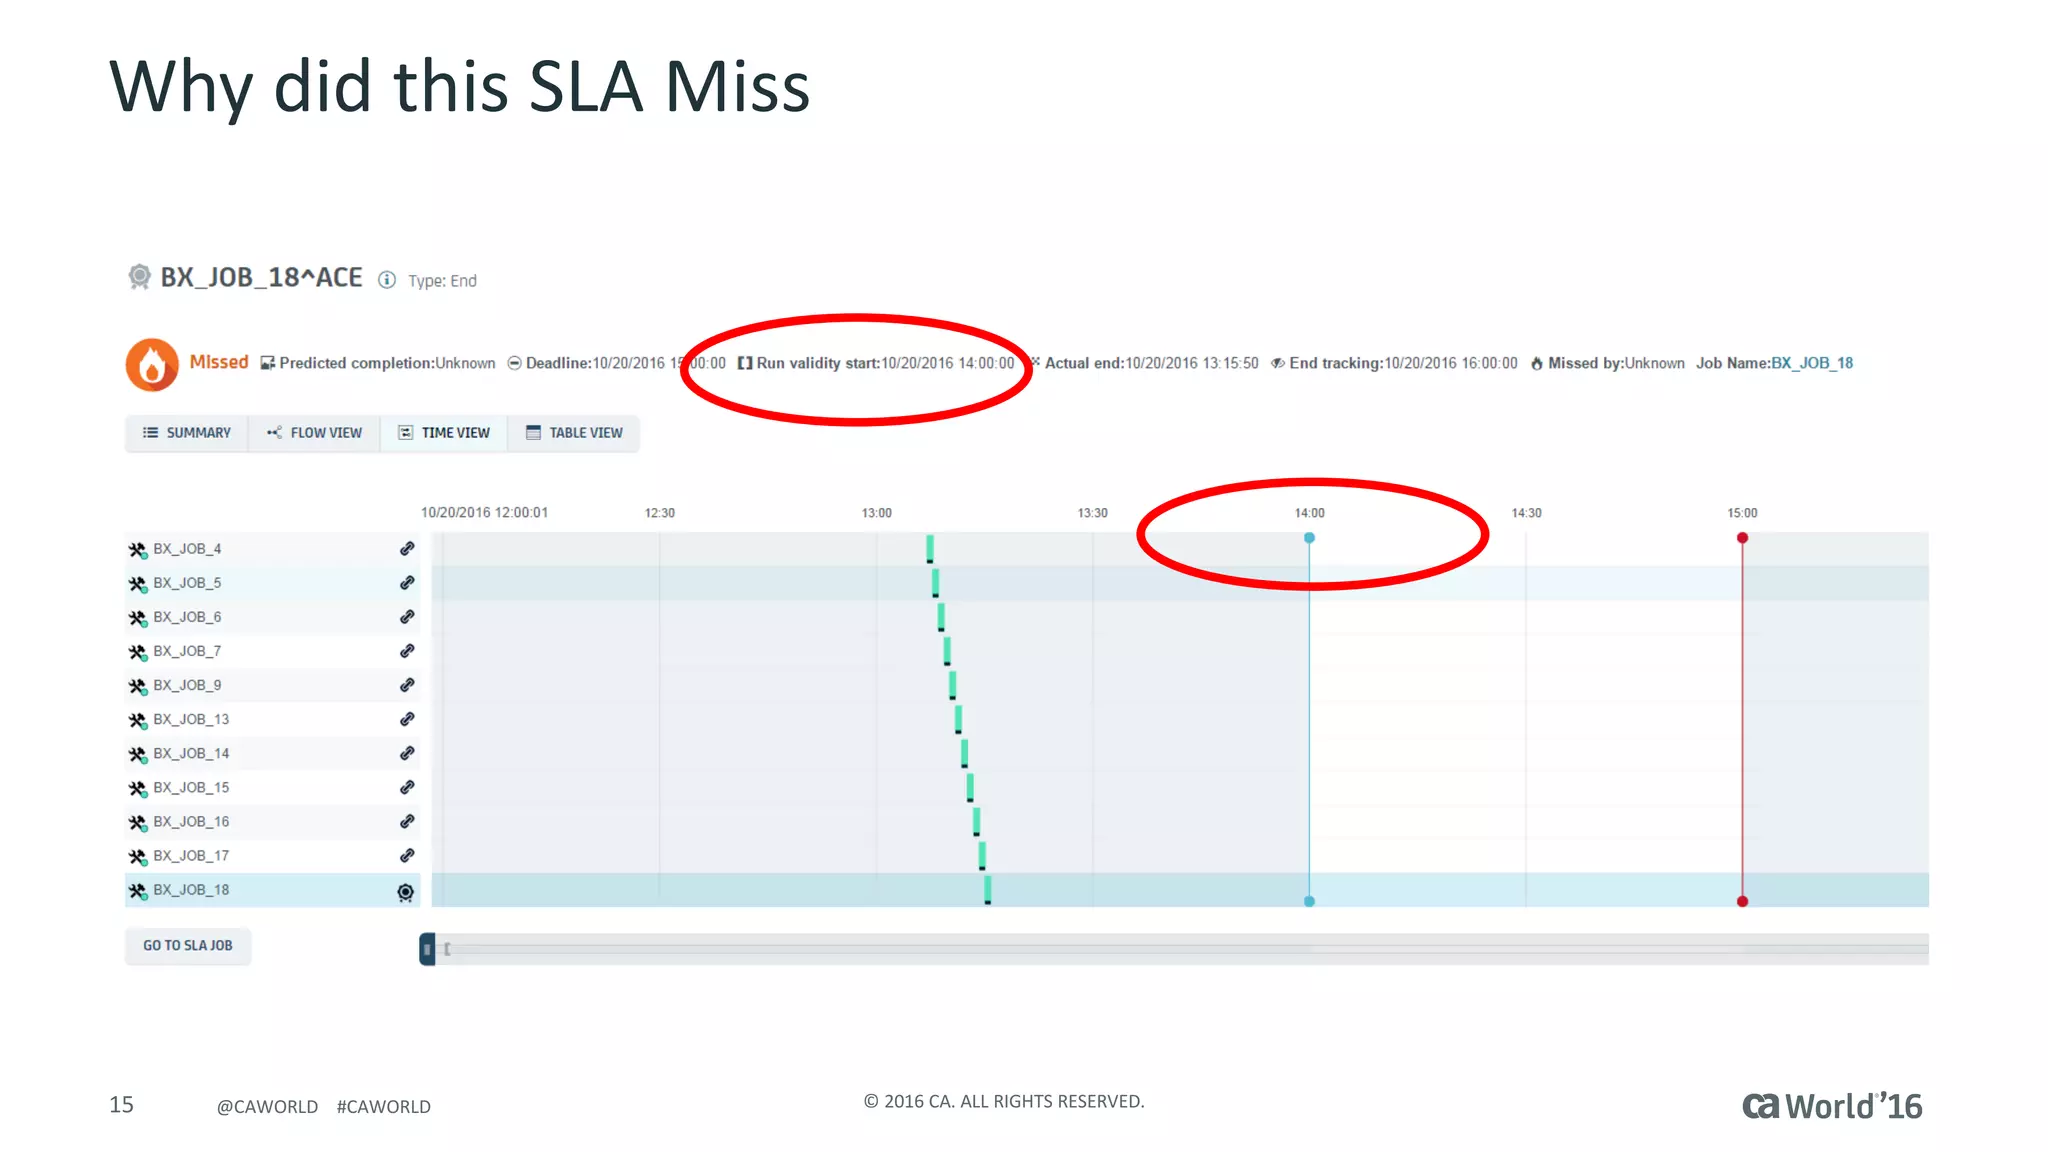Click the timeline zoom slider handle
2048x1152 pixels.
(x=427, y=949)
